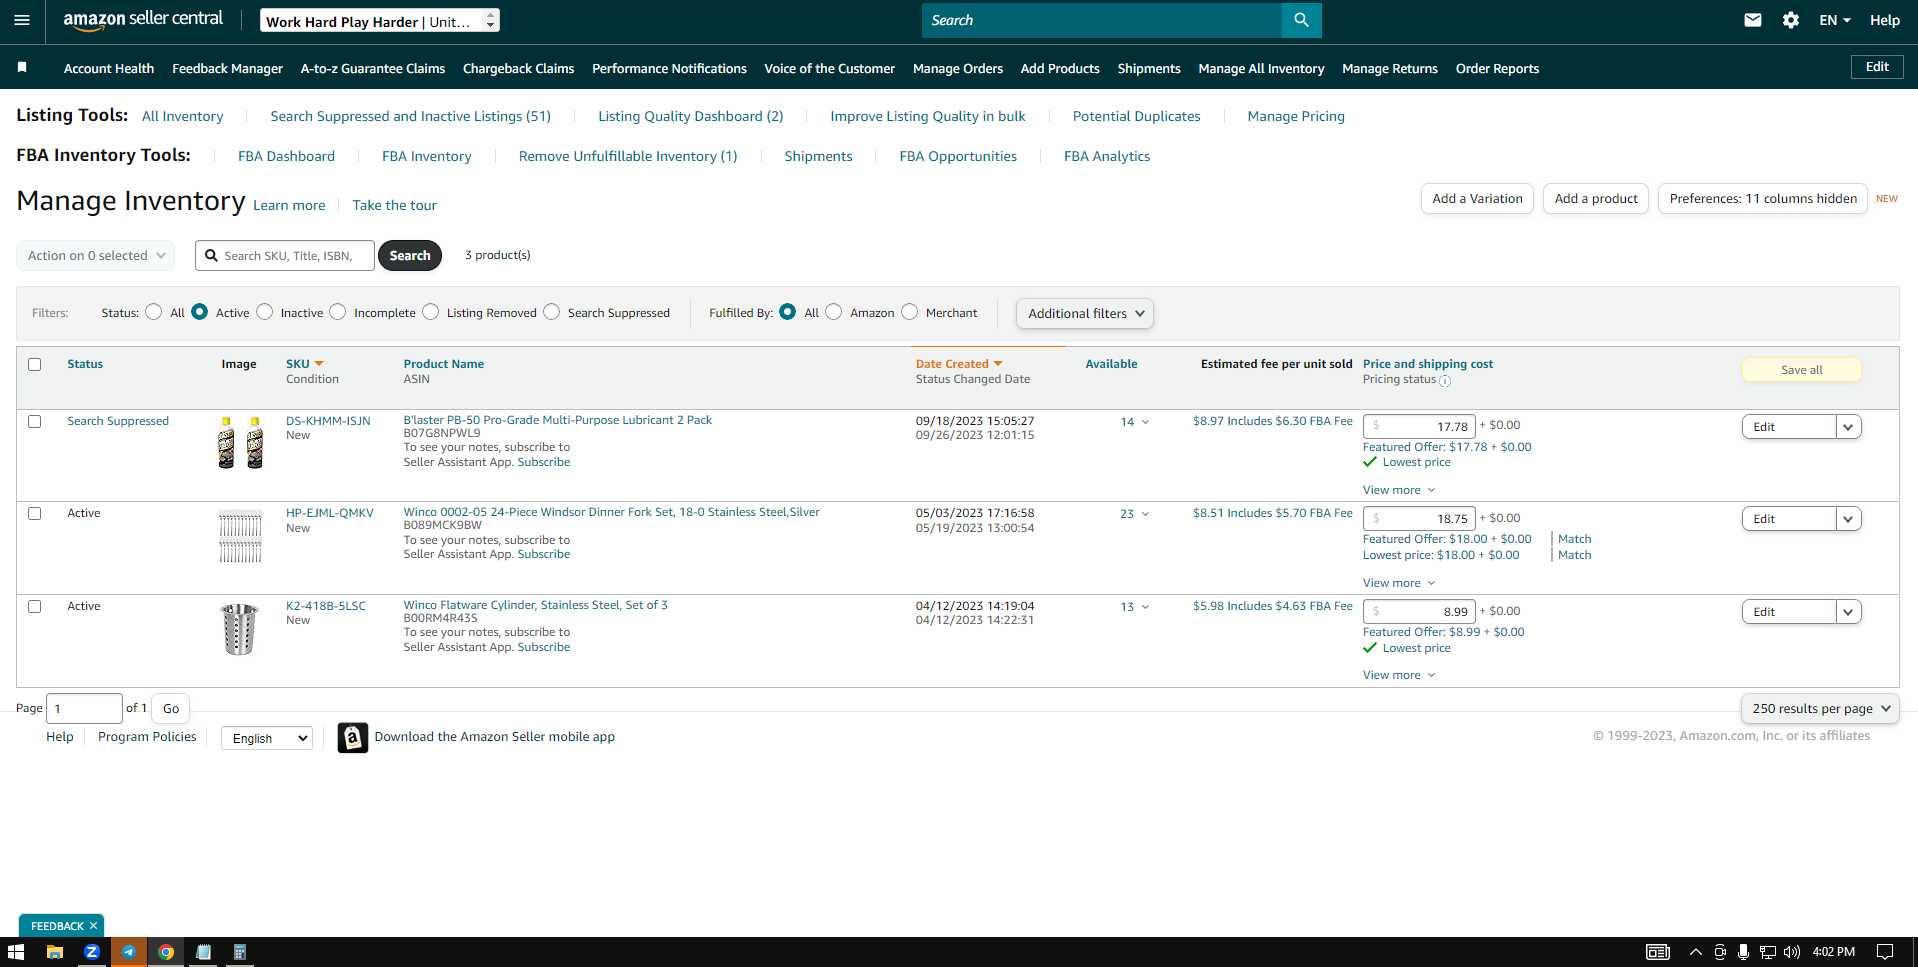Click the Amazon Seller Central logo

coord(143,20)
